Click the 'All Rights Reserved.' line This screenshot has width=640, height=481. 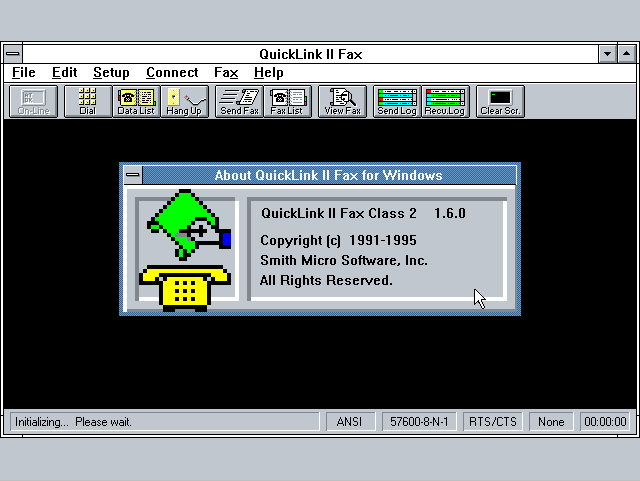point(326,280)
